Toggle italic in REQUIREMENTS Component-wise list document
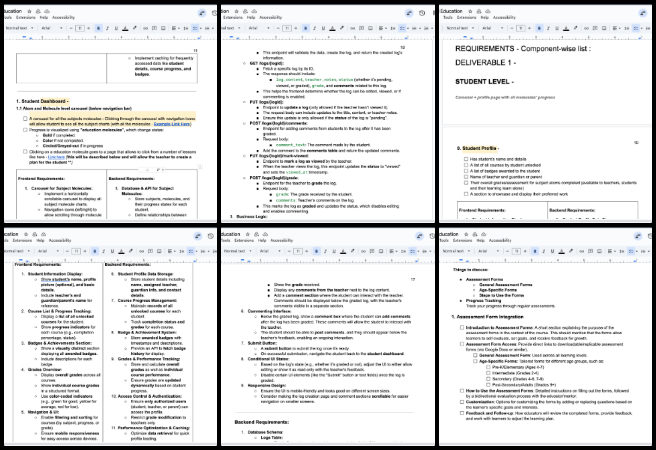This screenshot has width=656, height=450. 548,28
